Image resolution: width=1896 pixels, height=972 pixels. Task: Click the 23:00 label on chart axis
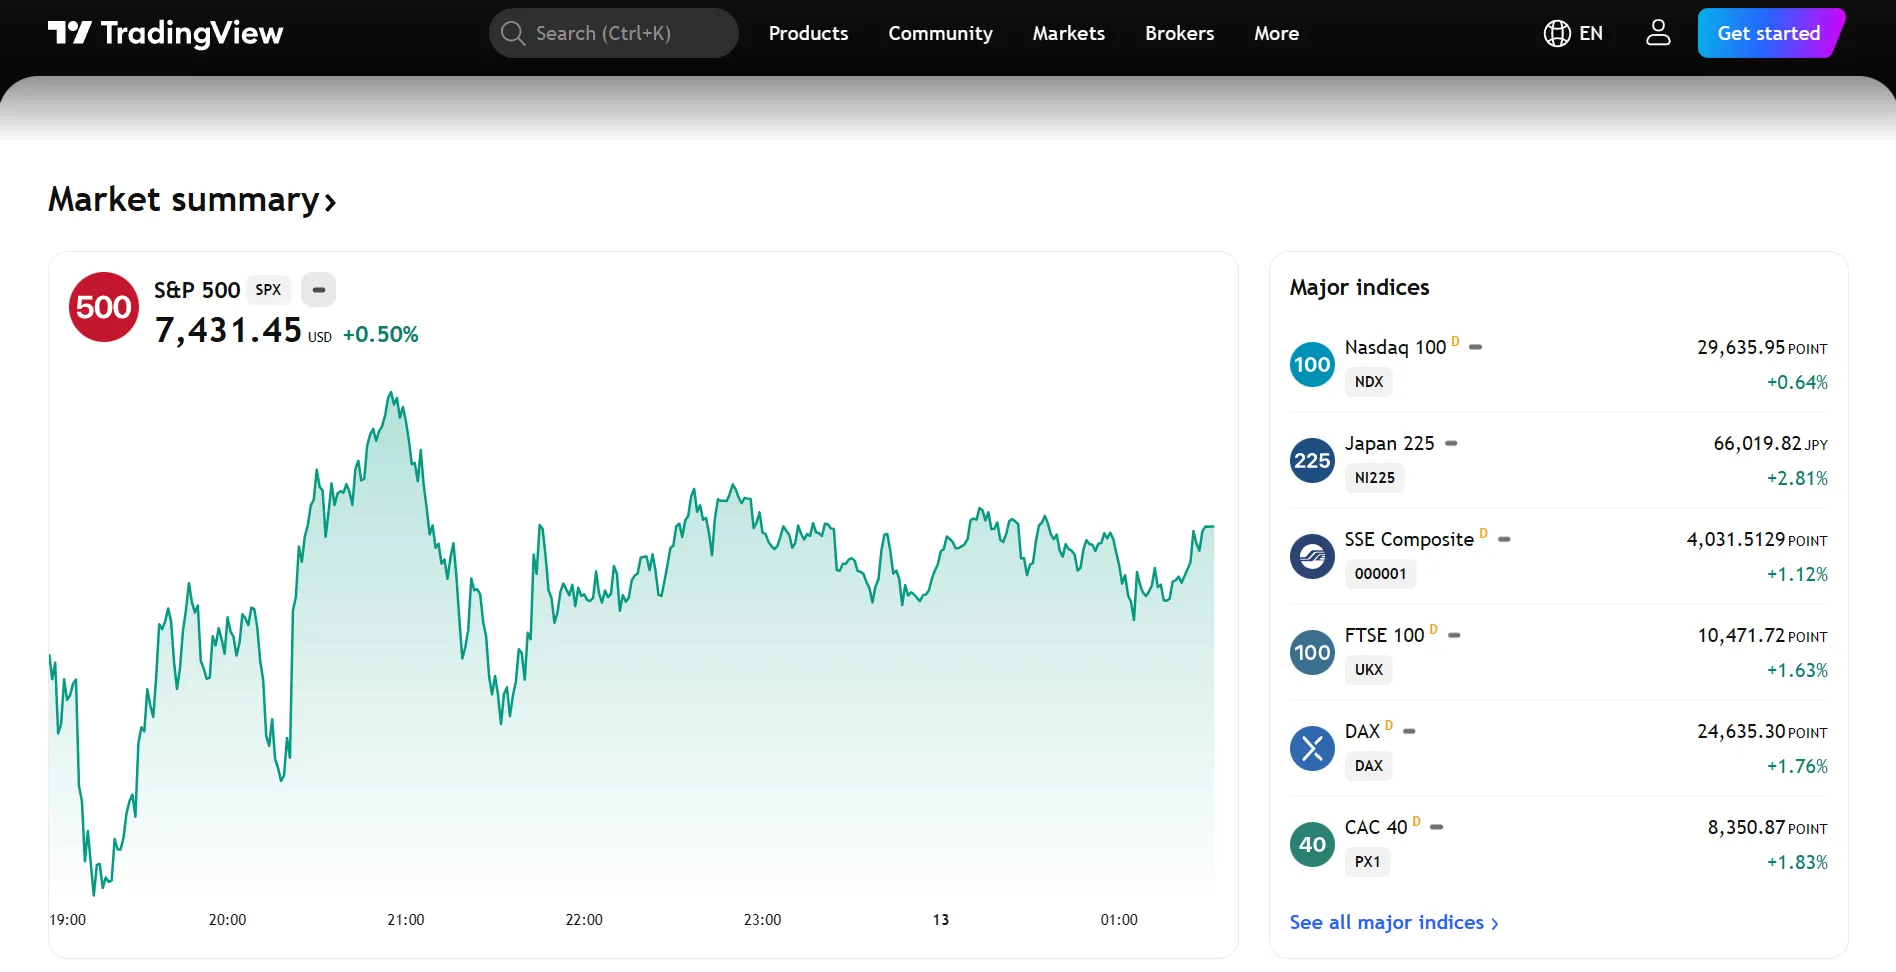point(762,920)
